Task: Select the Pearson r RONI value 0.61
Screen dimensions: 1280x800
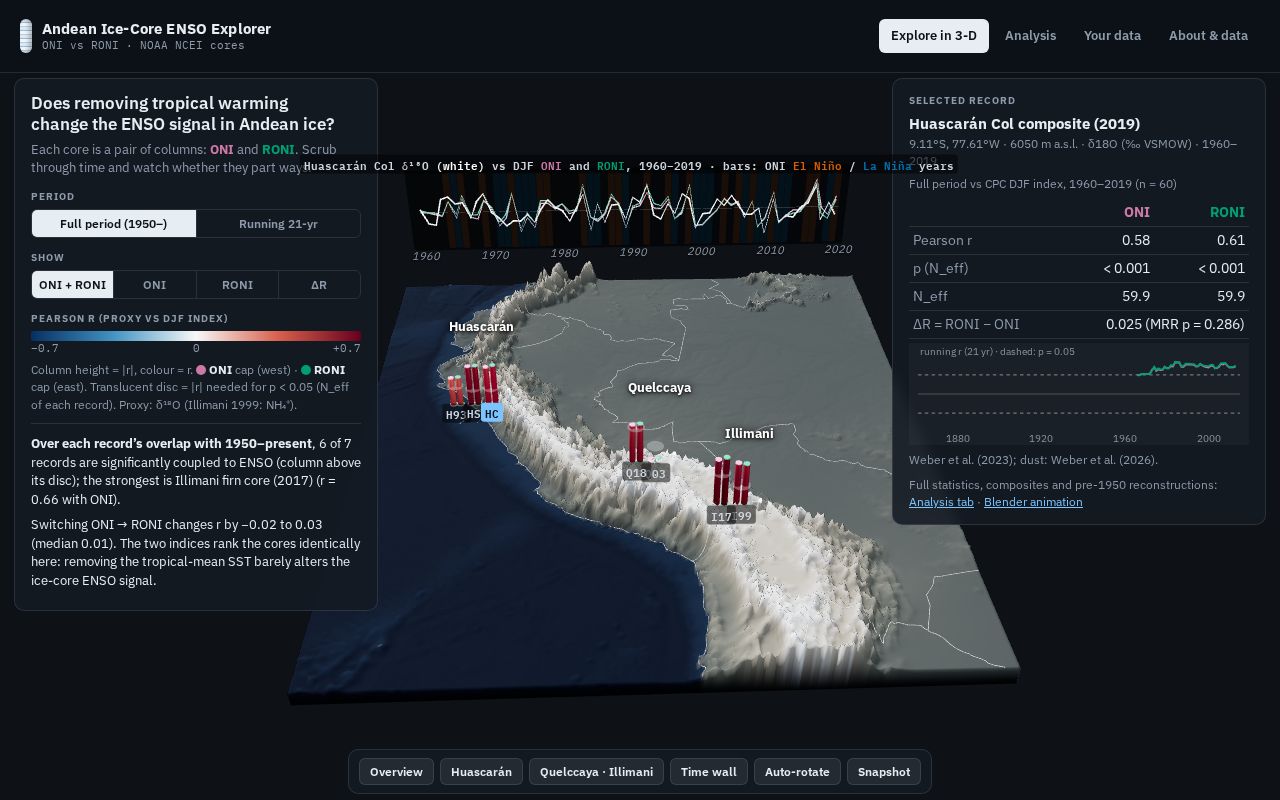Action: point(1231,240)
